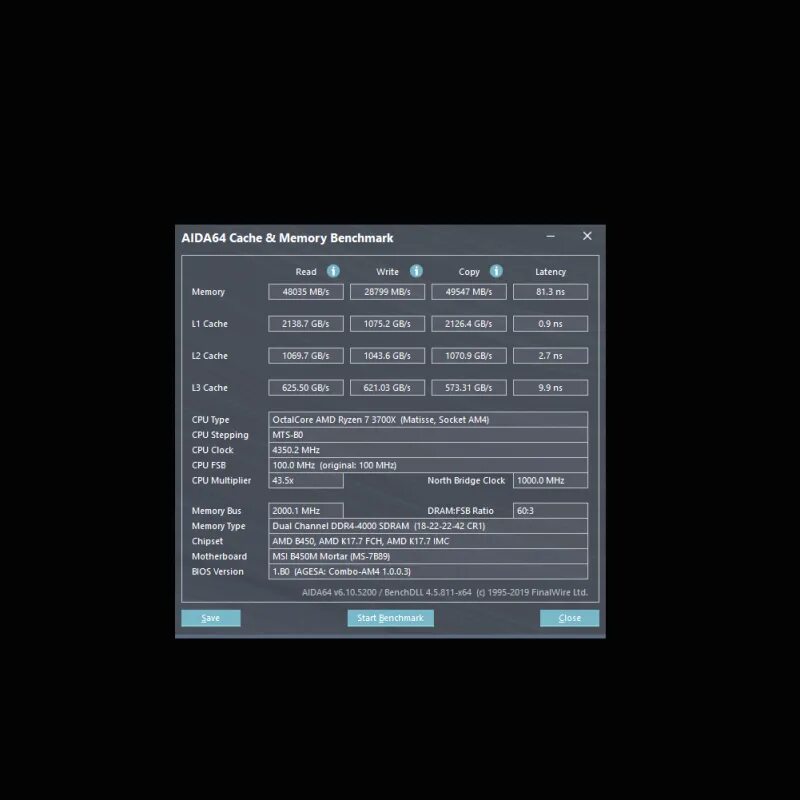Select L3 Cache read 625.50 GB/s
The width and height of the screenshot is (800, 800).
pyautogui.click(x=306, y=388)
